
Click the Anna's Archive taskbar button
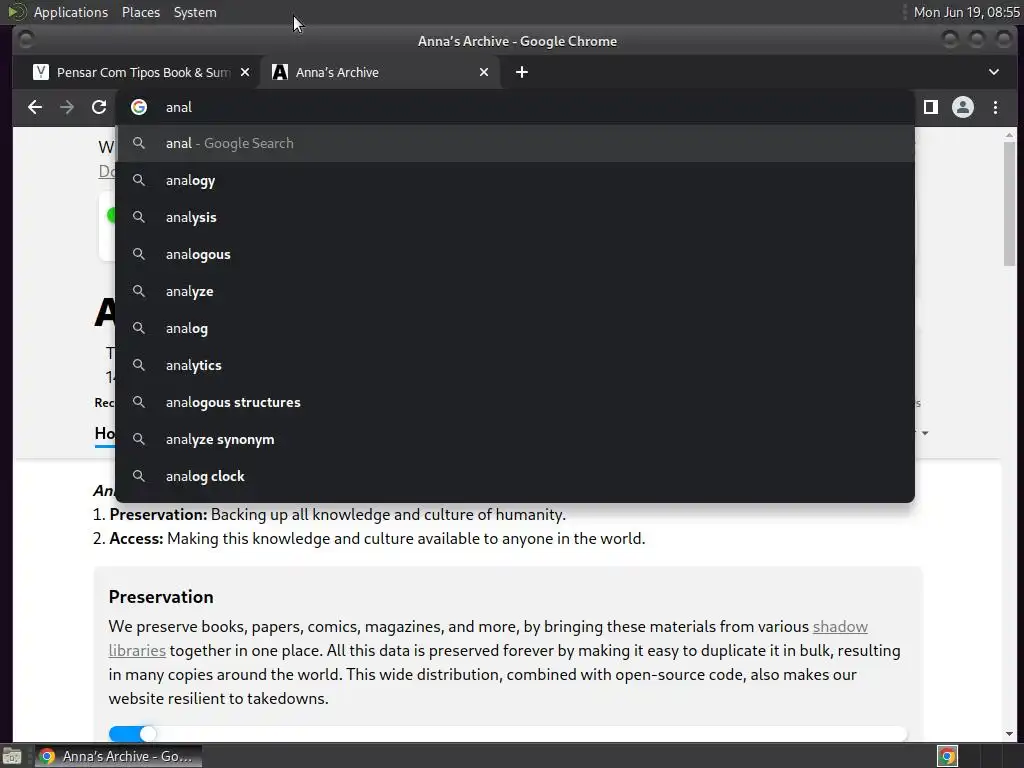118,756
